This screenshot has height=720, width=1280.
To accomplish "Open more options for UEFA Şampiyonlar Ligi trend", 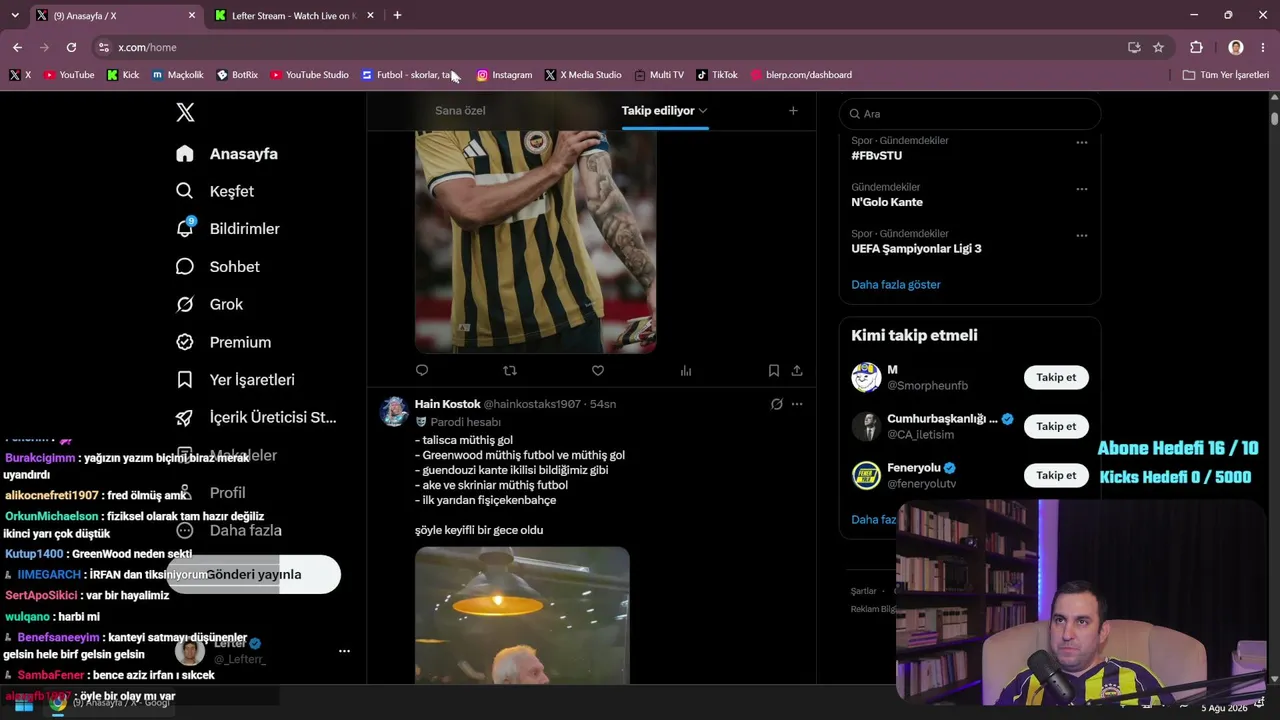I will coord(1082,236).
